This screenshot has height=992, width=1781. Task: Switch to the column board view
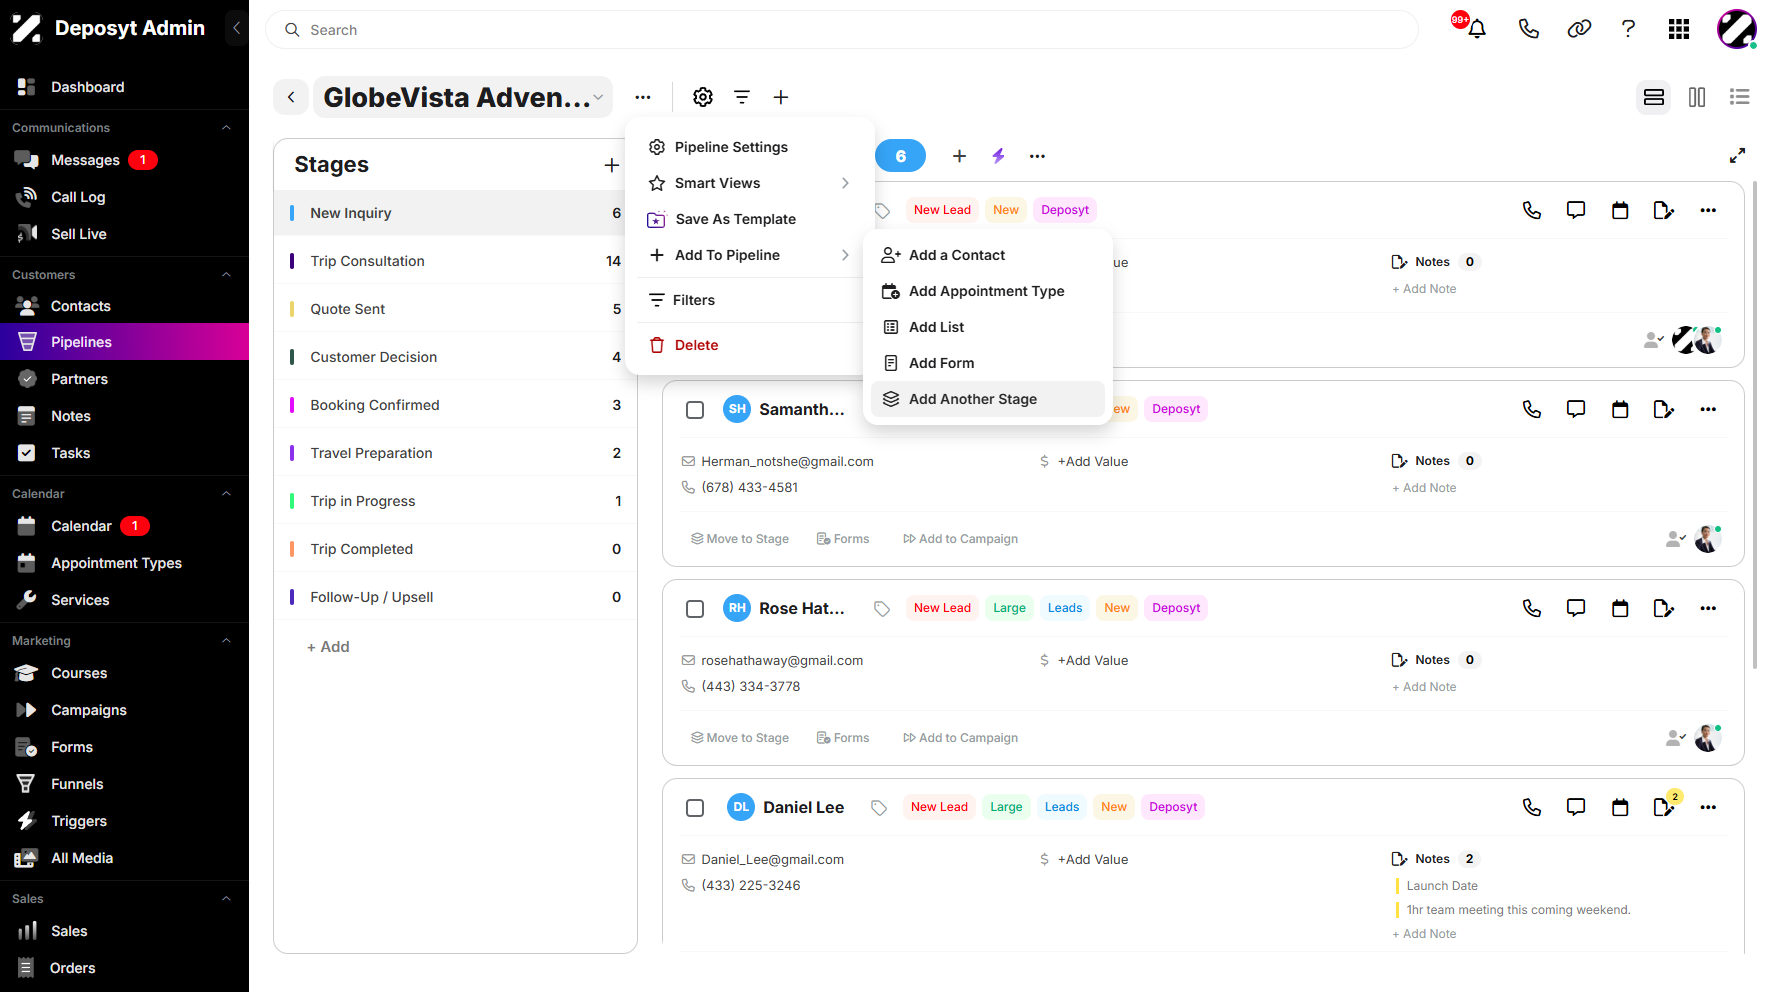[x=1697, y=97]
